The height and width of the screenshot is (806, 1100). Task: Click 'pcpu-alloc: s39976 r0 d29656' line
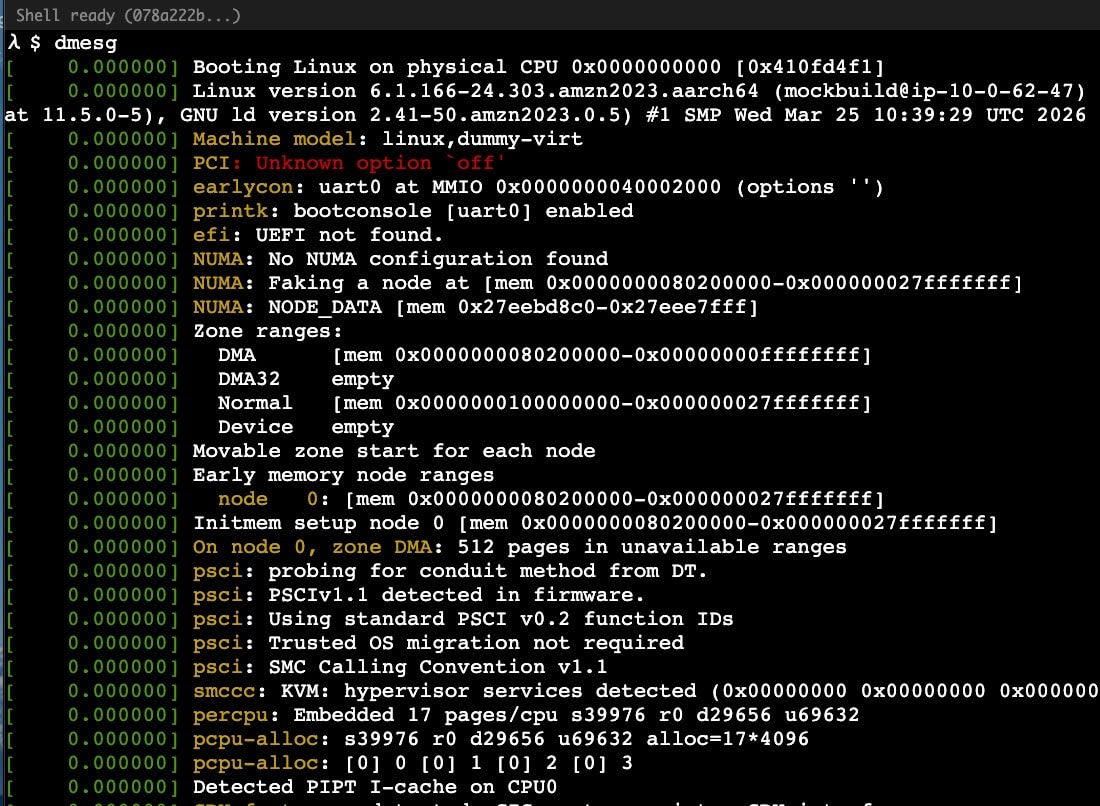point(501,739)
